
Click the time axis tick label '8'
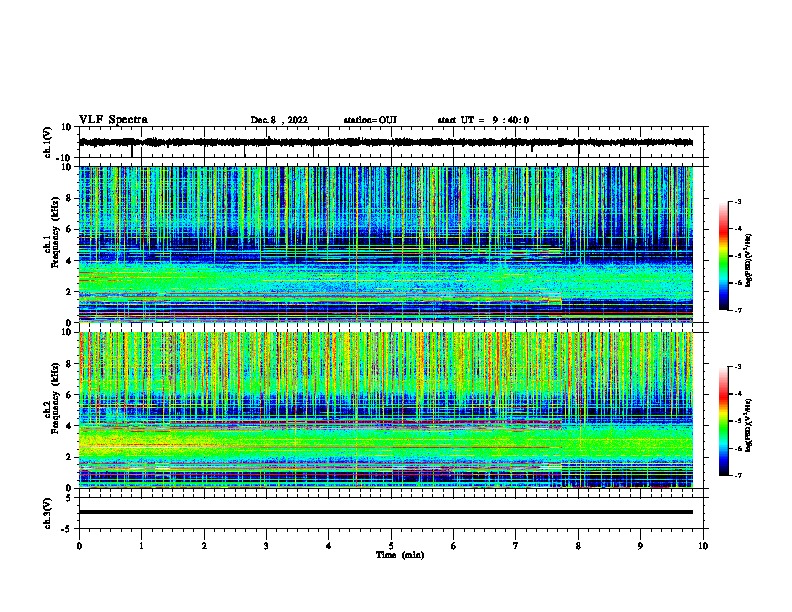pyautogui.click(x=578, y=545)
